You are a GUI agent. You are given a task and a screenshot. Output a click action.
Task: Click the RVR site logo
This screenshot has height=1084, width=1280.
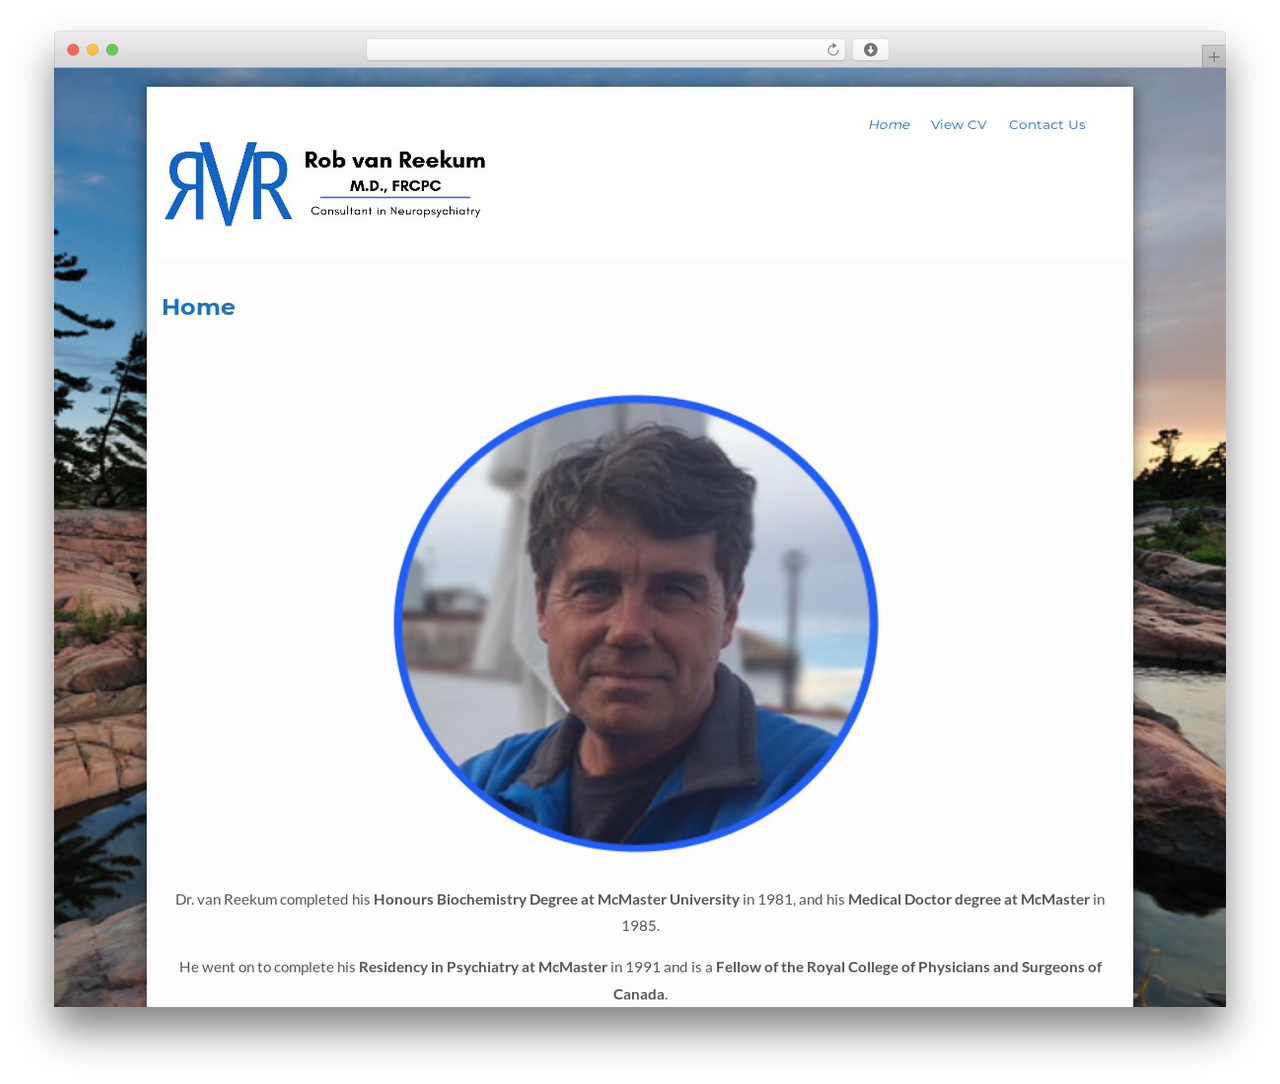pyautogui.click(x=228, y=183)
